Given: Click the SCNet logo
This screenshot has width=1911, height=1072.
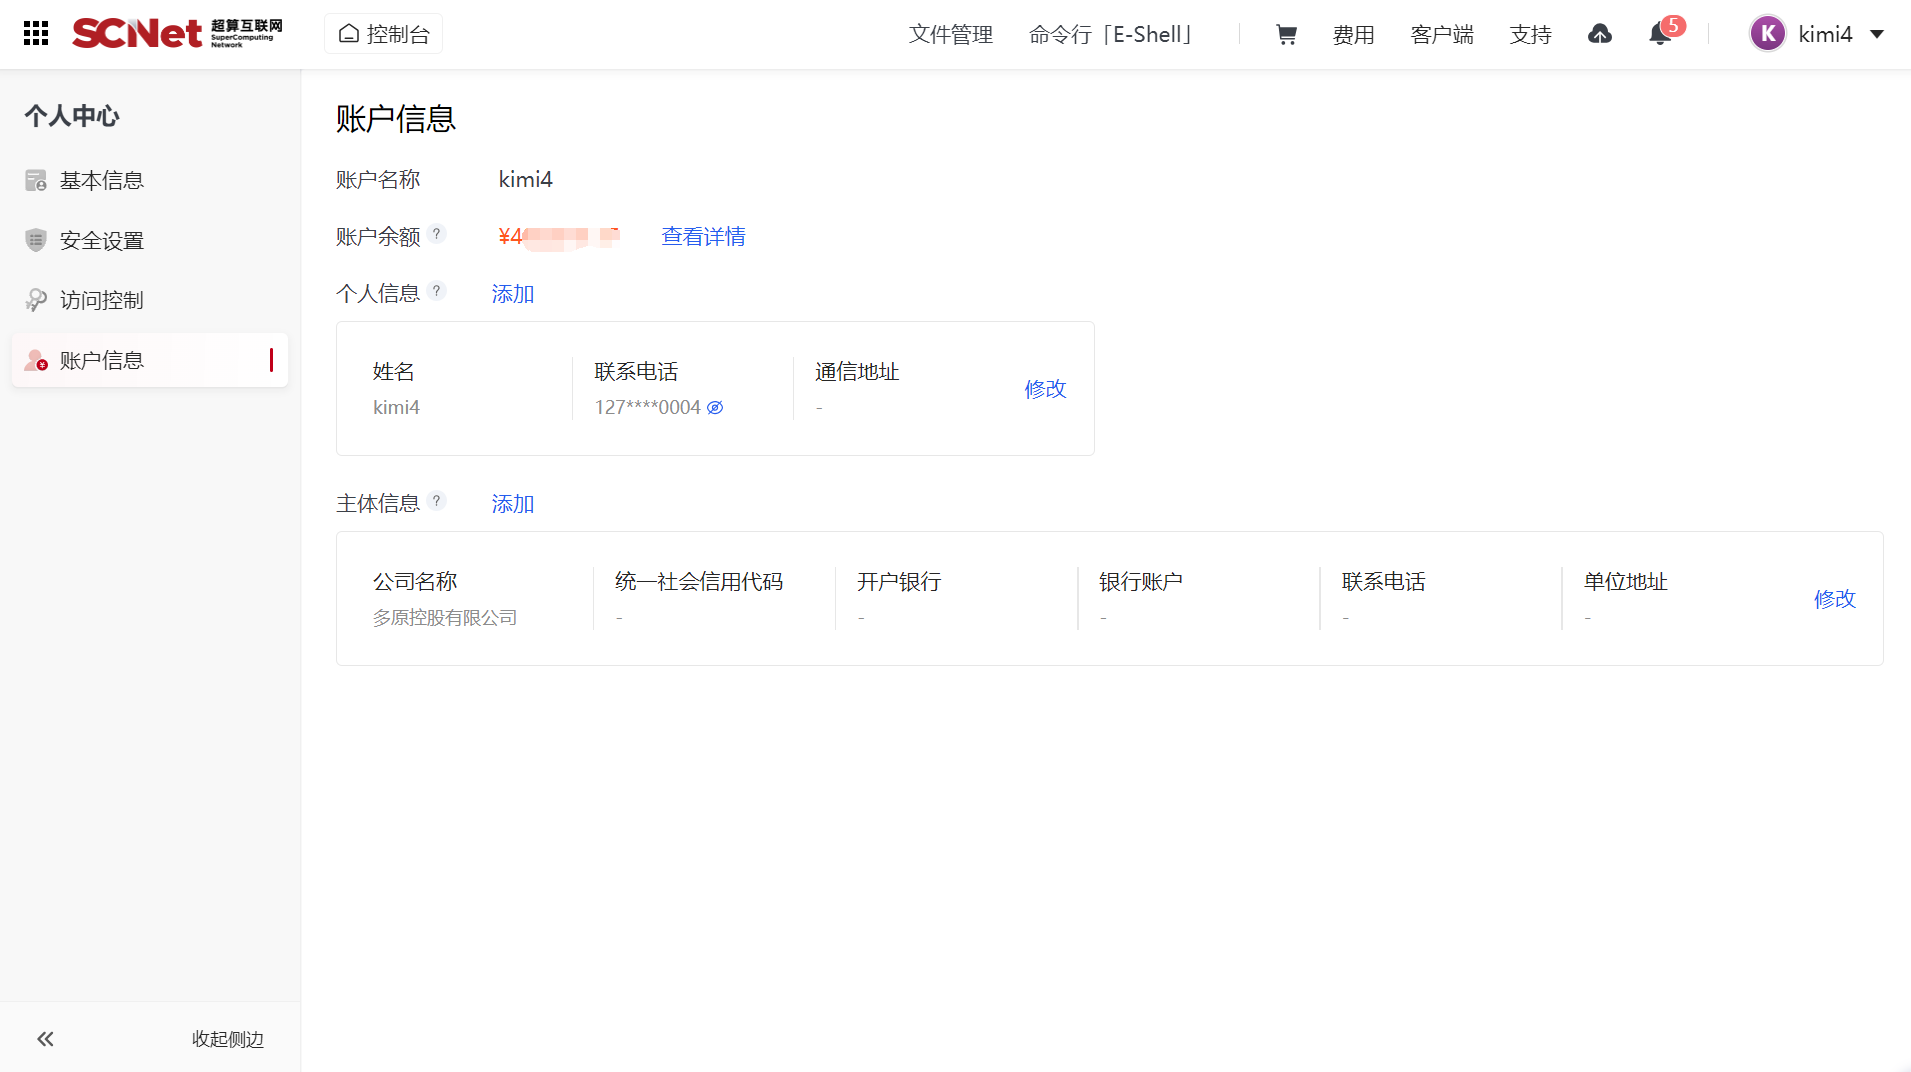Looking at the screenshot, I should pyautogui.click(x=177, y=34).
